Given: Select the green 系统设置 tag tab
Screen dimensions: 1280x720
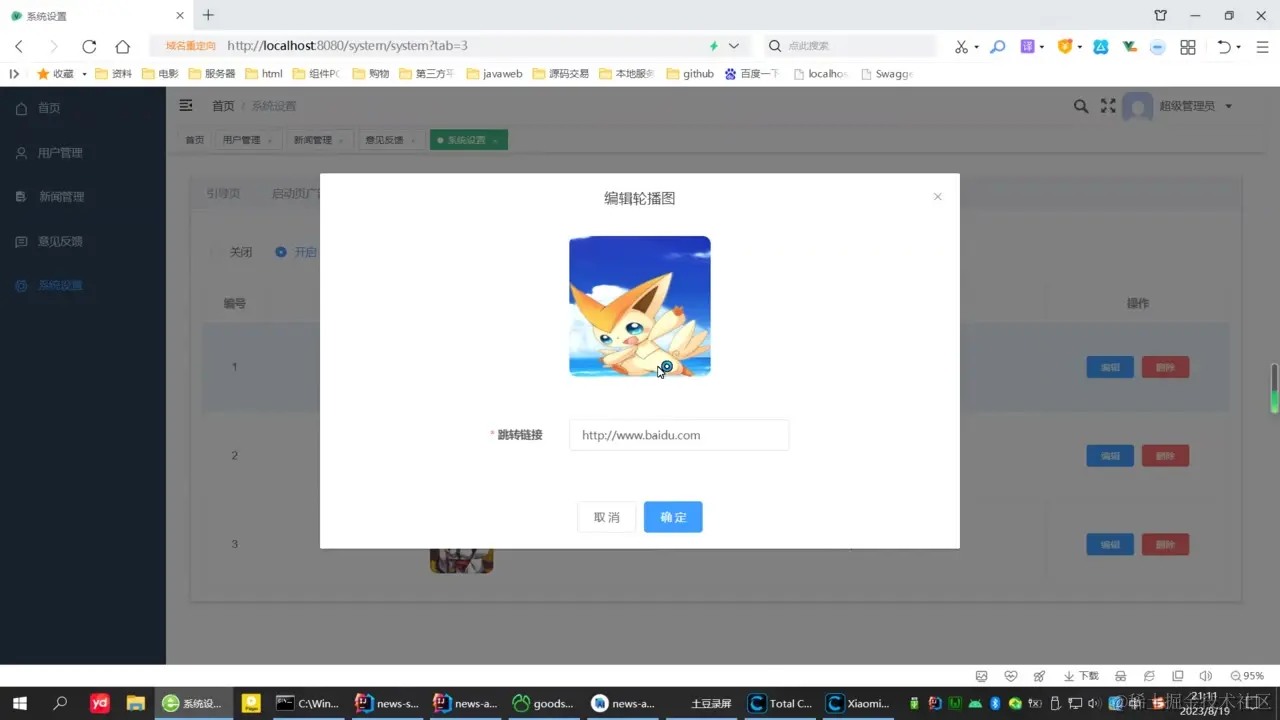Looking at the screenshot, I should (x=469, y=140).
